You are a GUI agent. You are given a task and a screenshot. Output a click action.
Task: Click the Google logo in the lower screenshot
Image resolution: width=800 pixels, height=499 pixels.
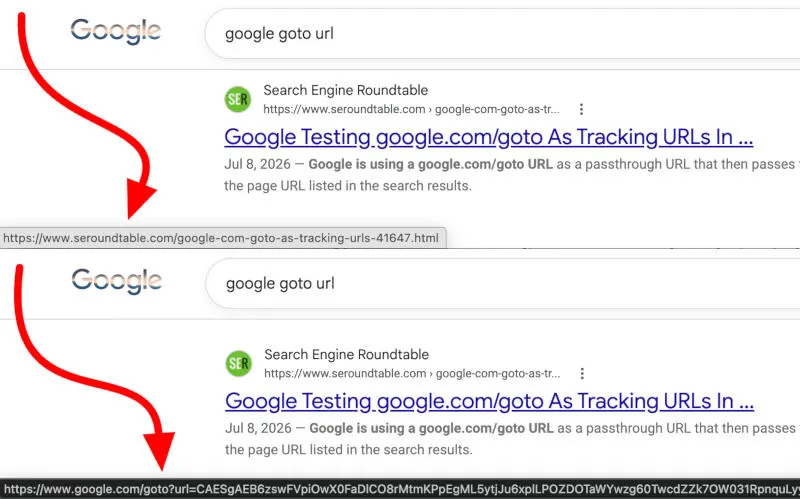117,281
